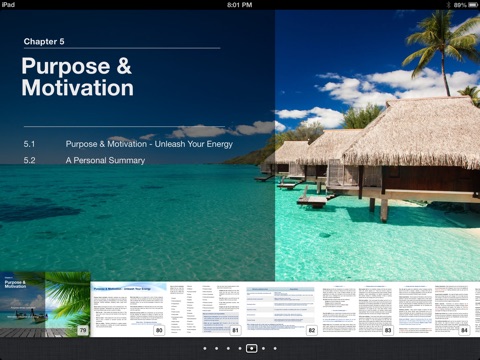This screenshot has height=360, width=480.
Task: Go to the third chapter dot
Action: 228,348
